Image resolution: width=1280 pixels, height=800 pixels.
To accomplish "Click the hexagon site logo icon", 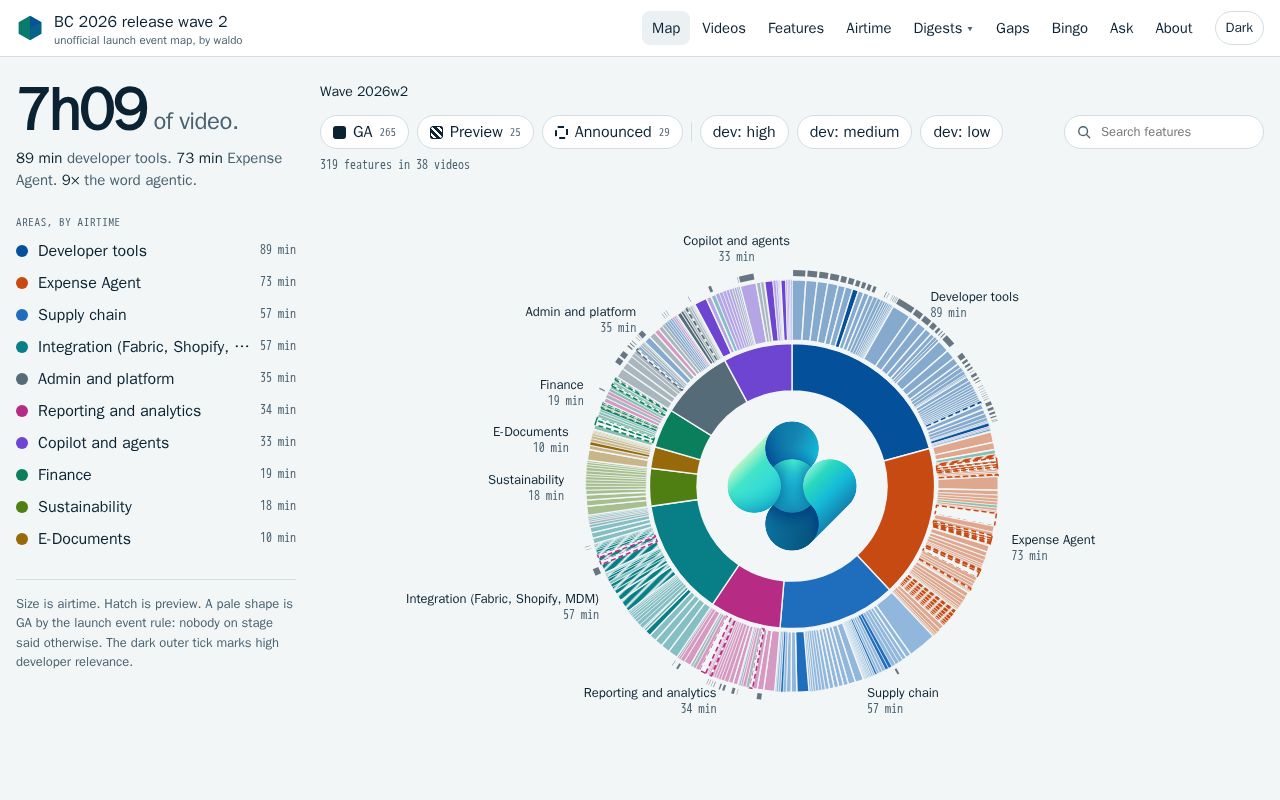I will click(x=30, y=28).
